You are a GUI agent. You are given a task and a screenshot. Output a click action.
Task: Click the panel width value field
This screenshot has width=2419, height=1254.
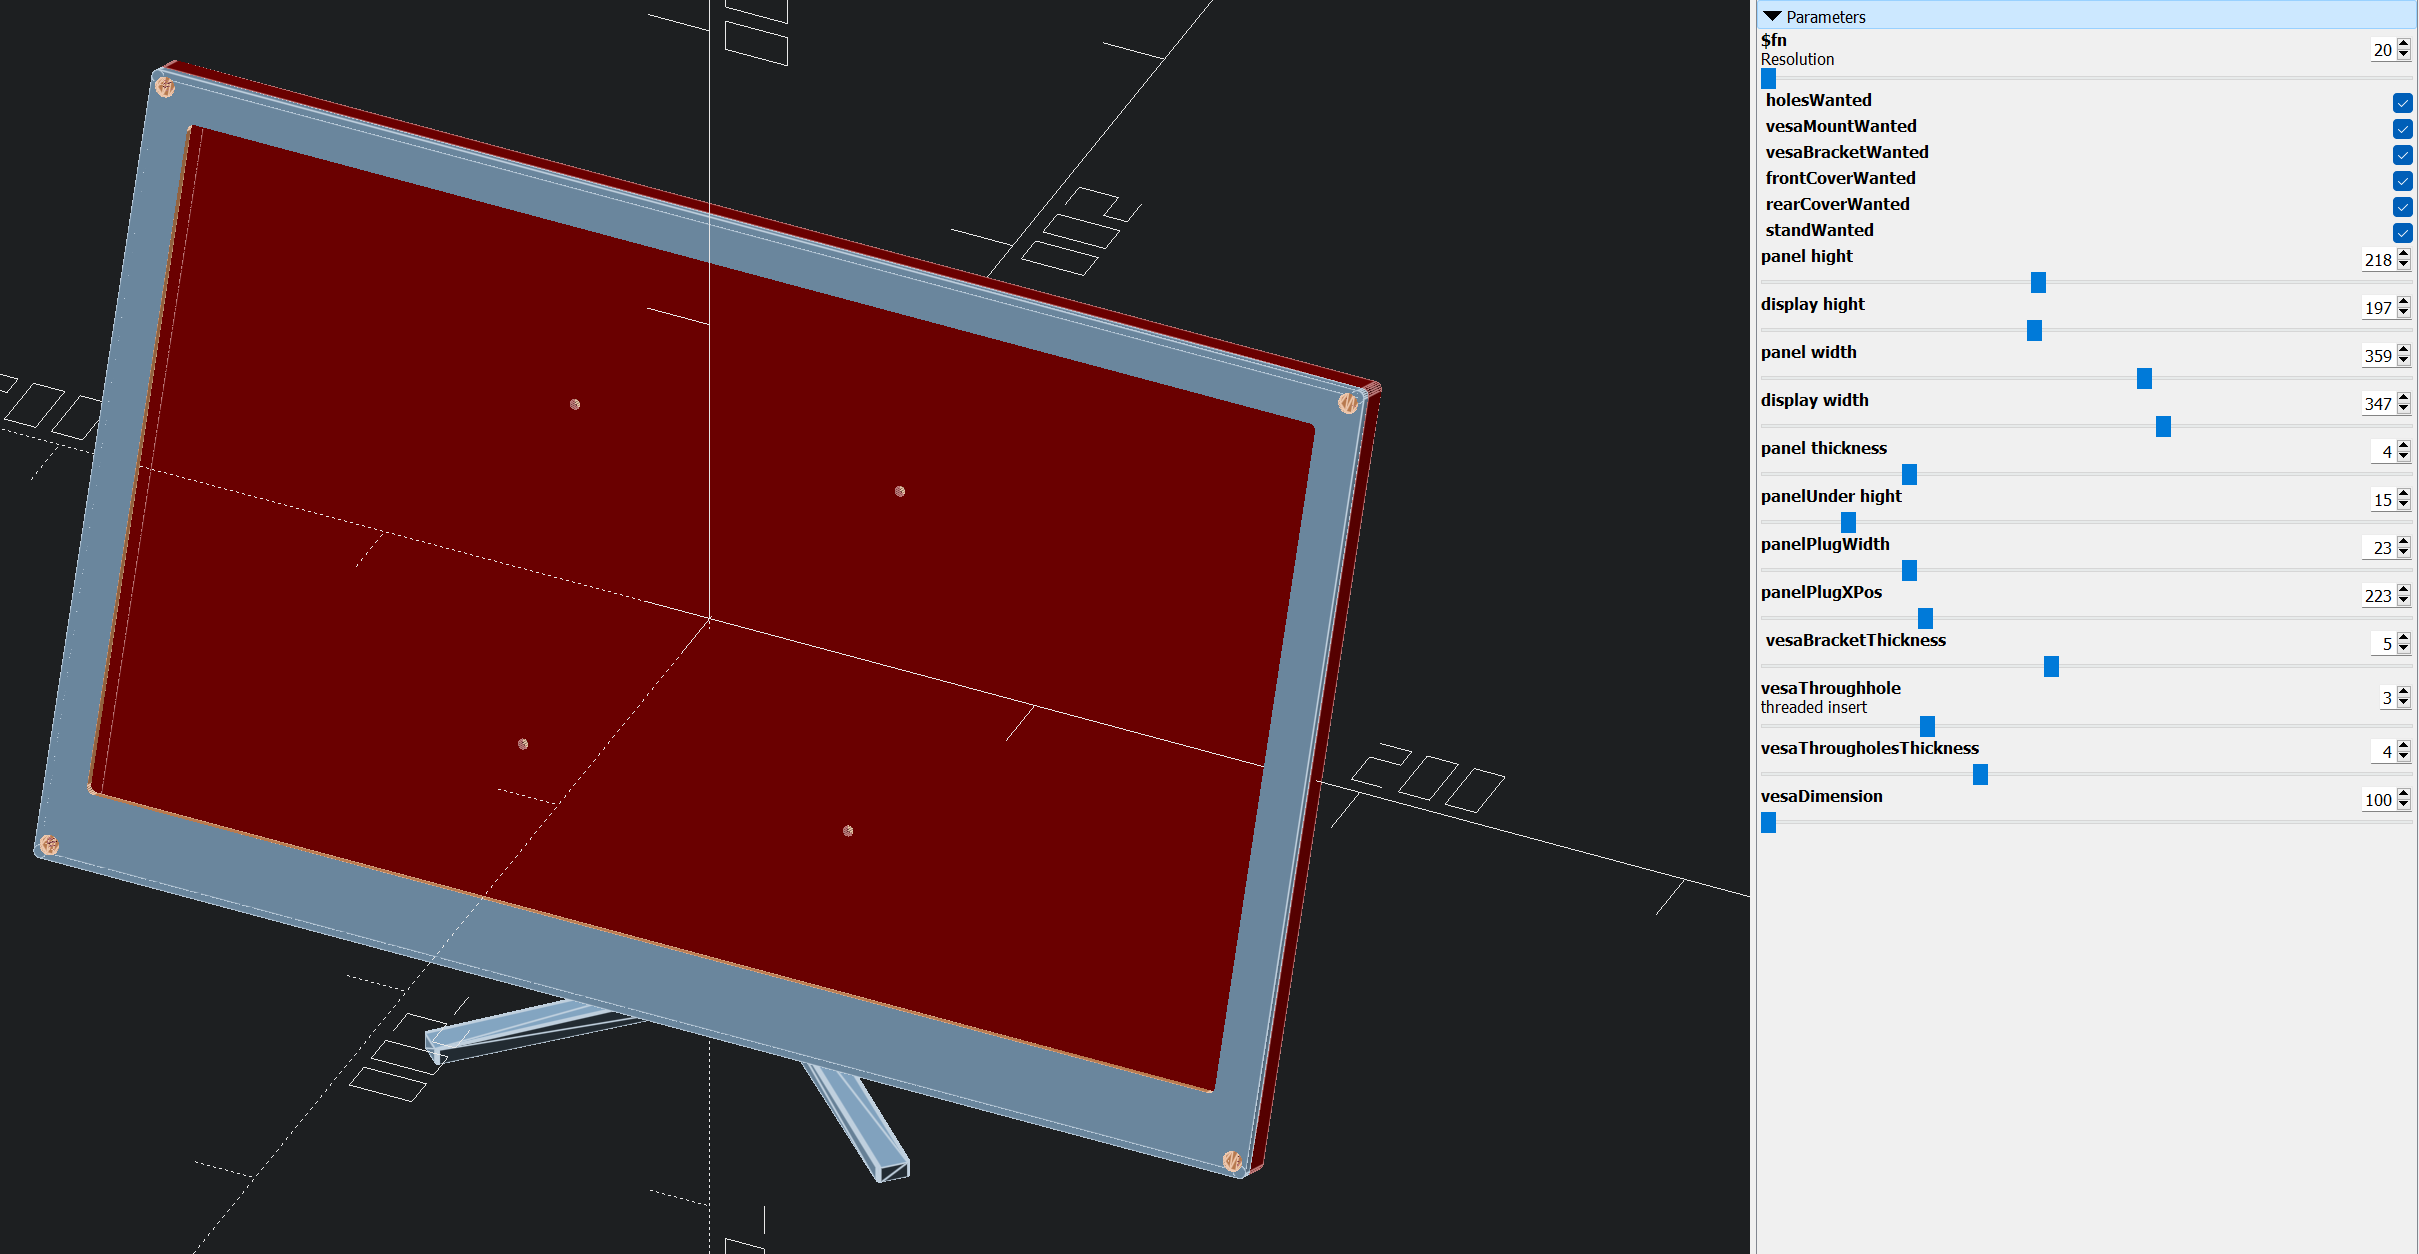pos(2377,356)
